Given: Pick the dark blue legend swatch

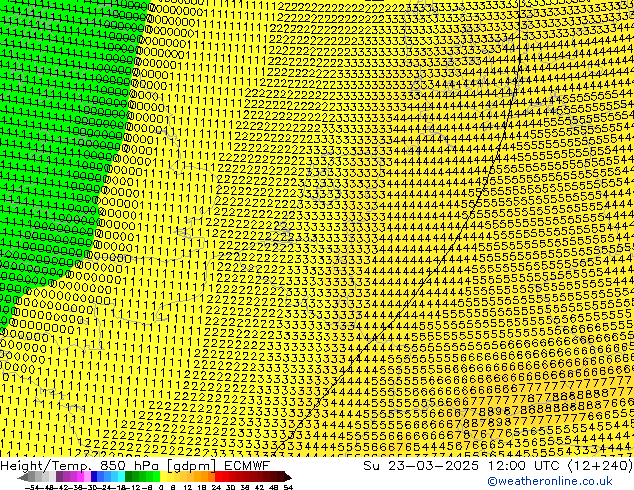Looking at the screenshot, I should tap(94, 477).
